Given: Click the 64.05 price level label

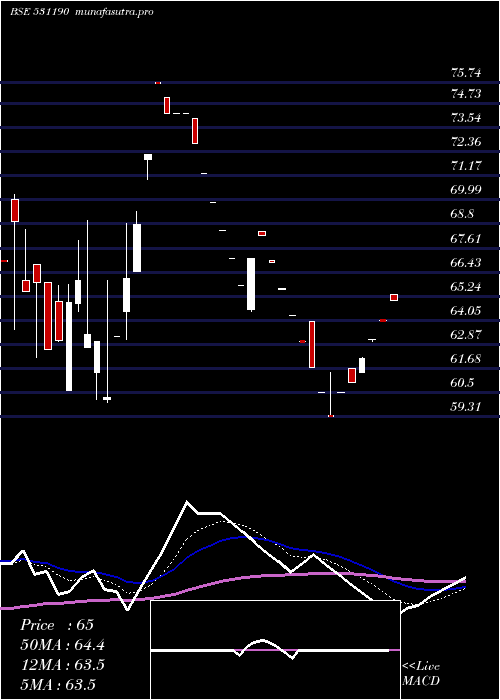Looking at the screenshot, I should [x=466, y=311].
